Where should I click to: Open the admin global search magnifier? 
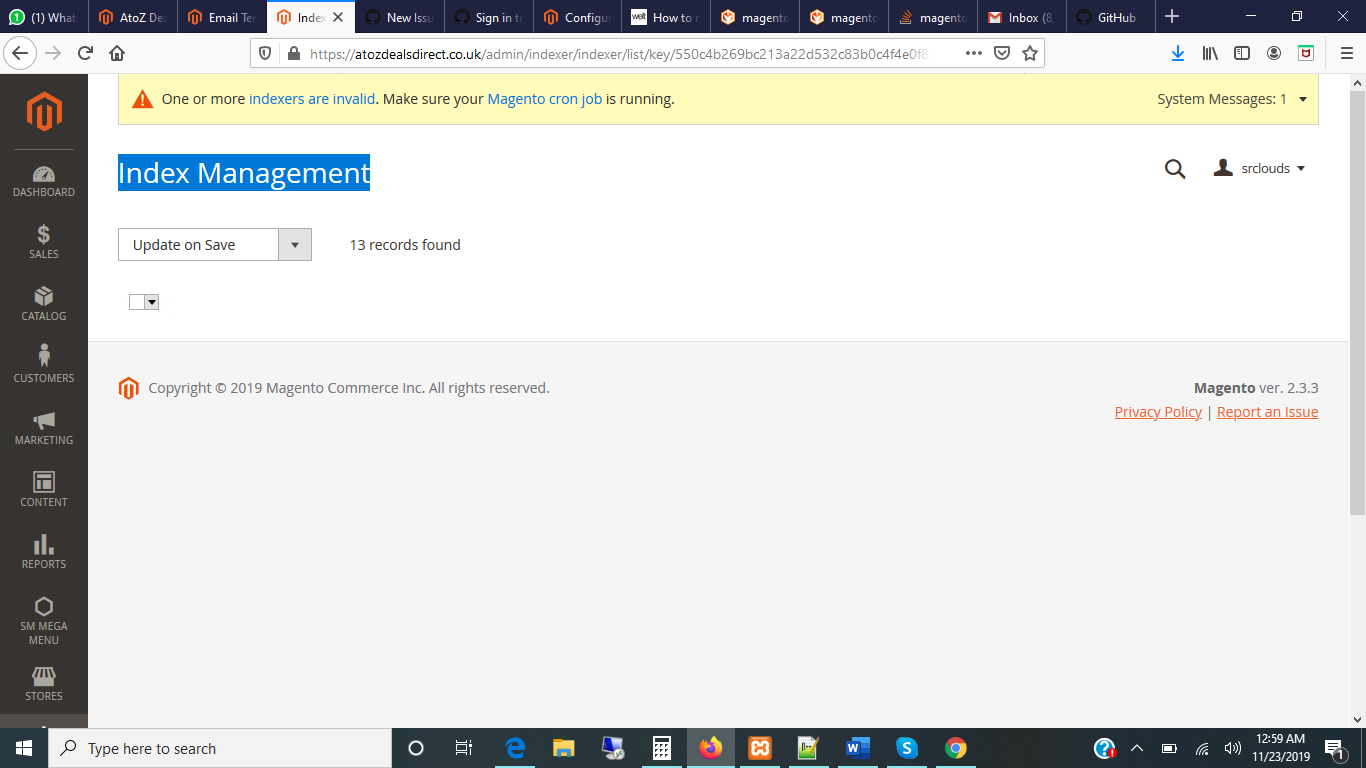pos(1174,169)
